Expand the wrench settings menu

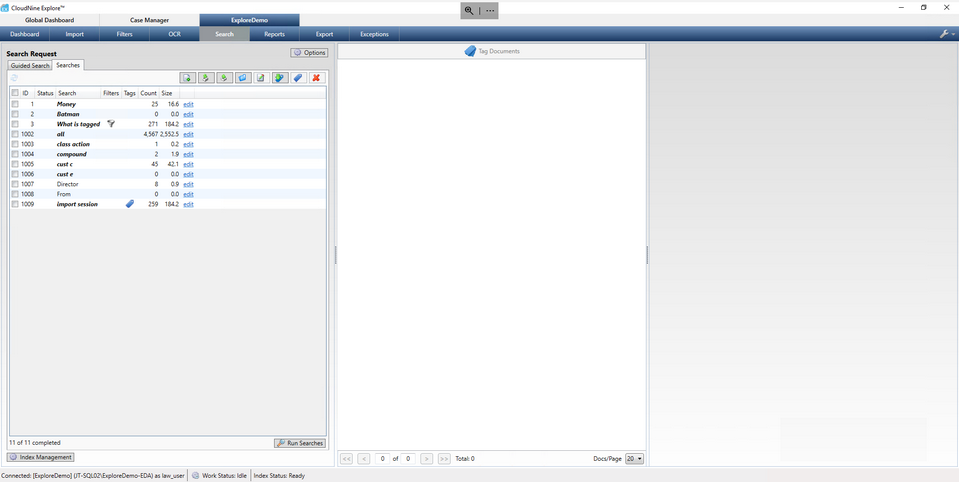946,34
